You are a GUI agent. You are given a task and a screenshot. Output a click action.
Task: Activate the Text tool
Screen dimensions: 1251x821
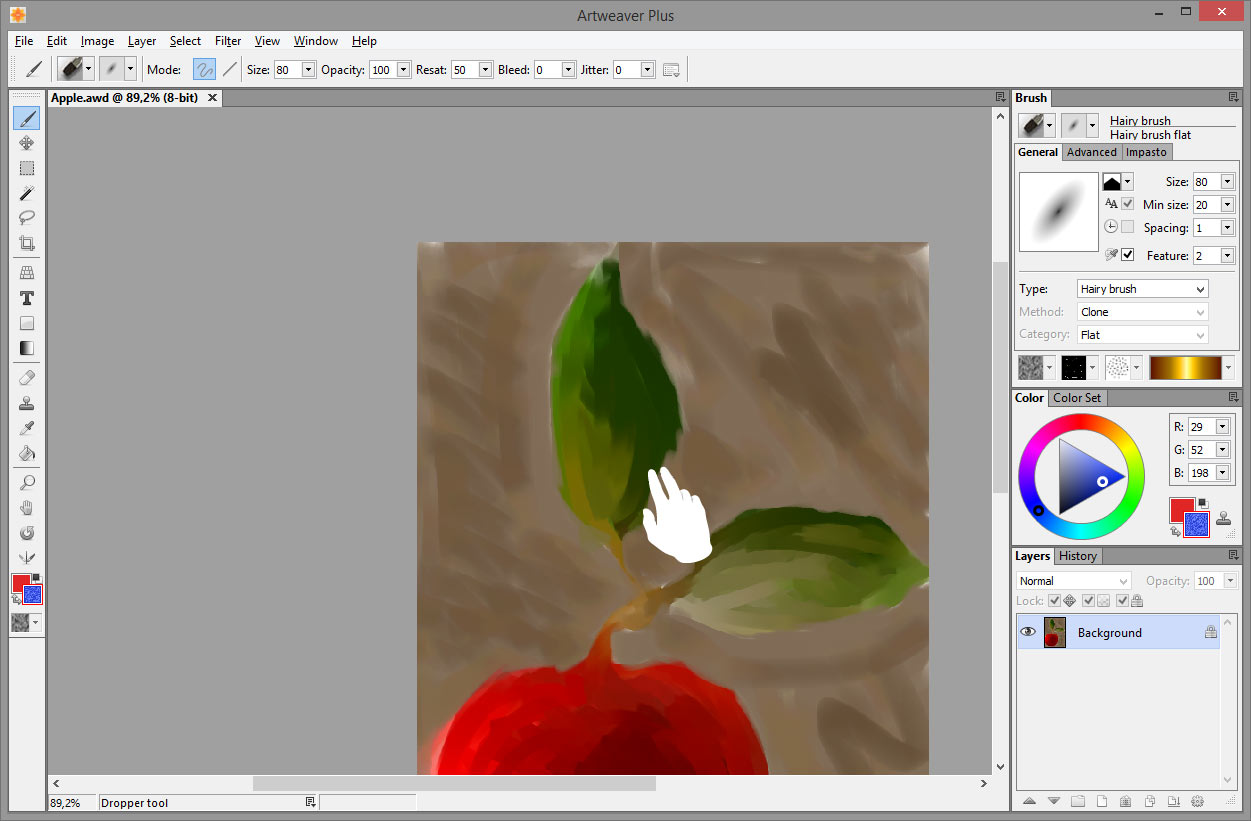(27, 298)
